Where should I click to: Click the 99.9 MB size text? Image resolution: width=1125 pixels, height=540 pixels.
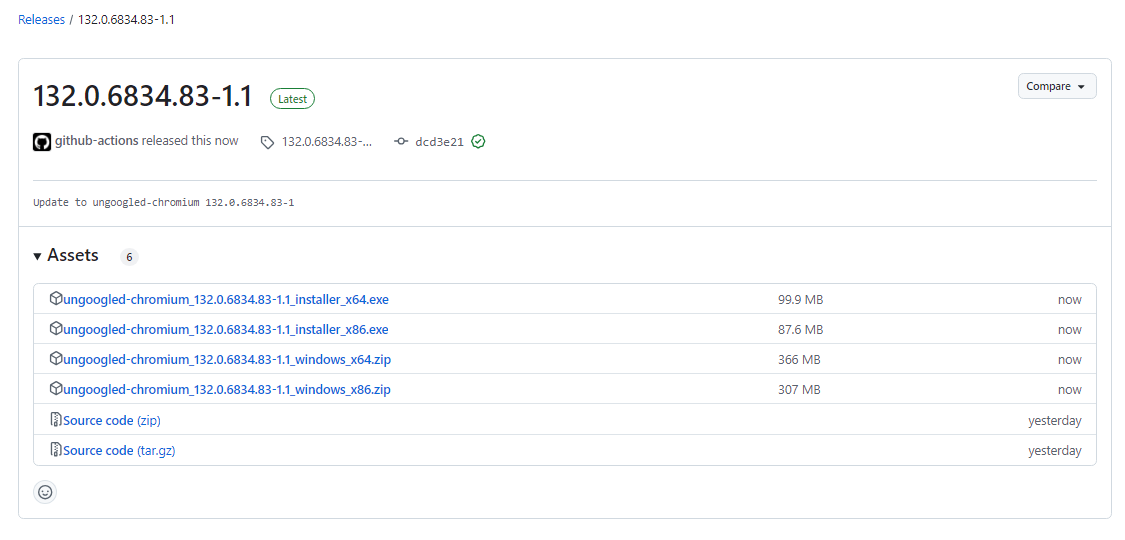(x=800, y=300)
